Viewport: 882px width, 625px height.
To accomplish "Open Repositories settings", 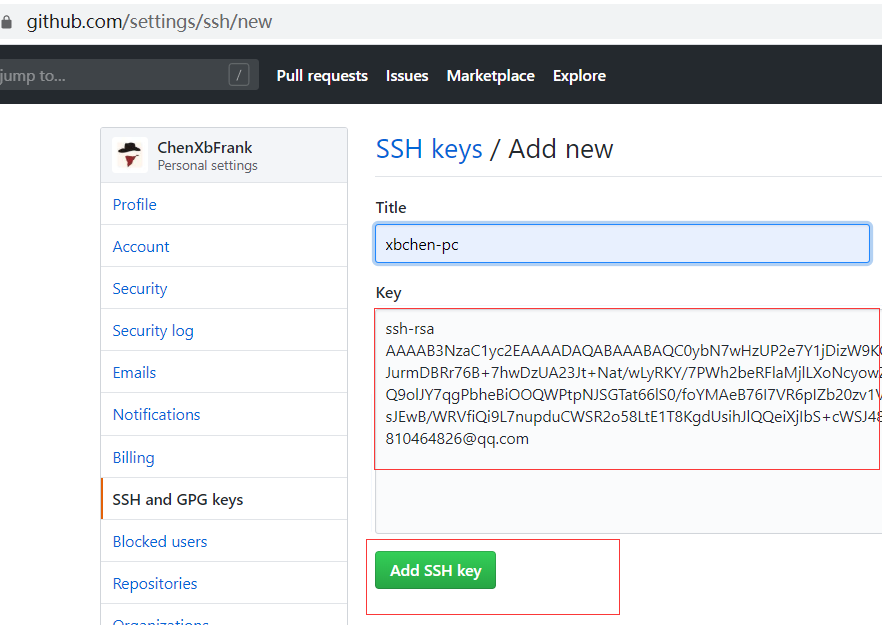I will (224, 583).
